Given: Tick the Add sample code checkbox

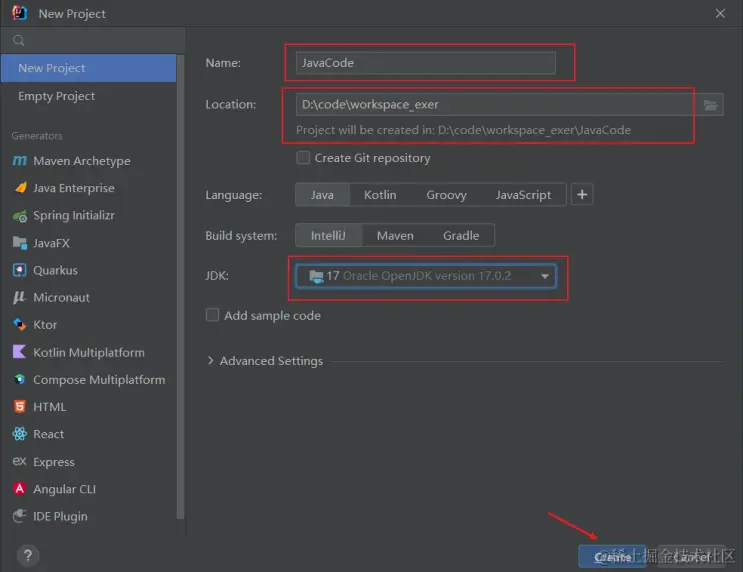Looking at the screenshot, I should [212, 315].
